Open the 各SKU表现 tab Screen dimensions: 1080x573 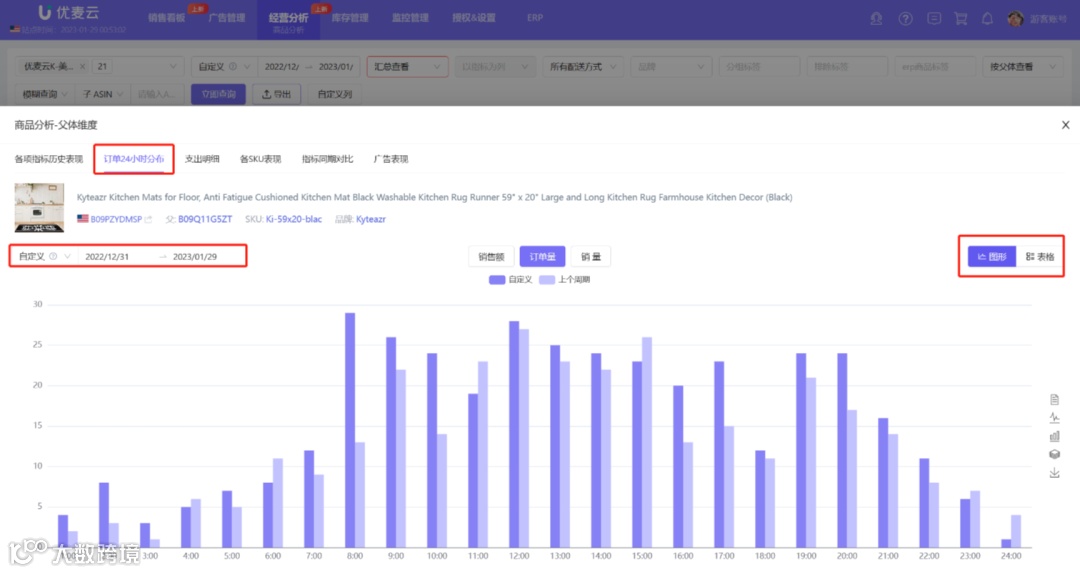[x=260, y=159]
